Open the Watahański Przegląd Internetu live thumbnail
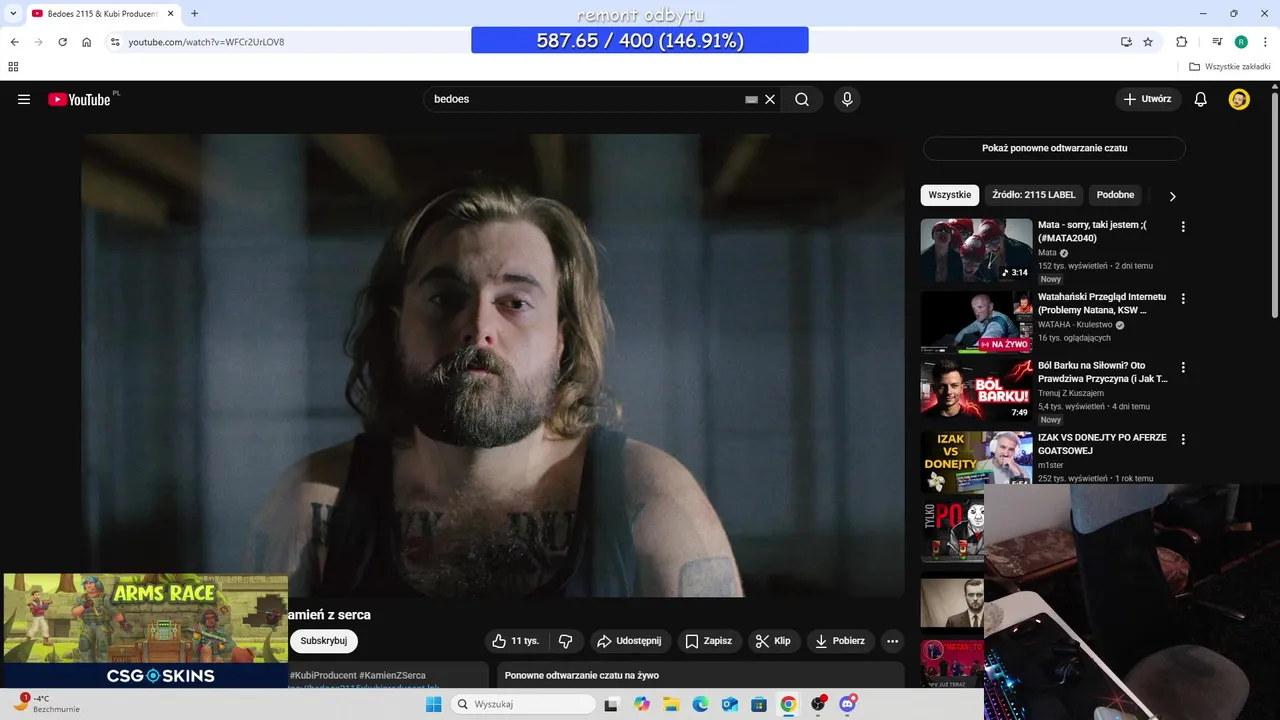This screenshot has width=1280, height=720. click(x=976, y=322)
